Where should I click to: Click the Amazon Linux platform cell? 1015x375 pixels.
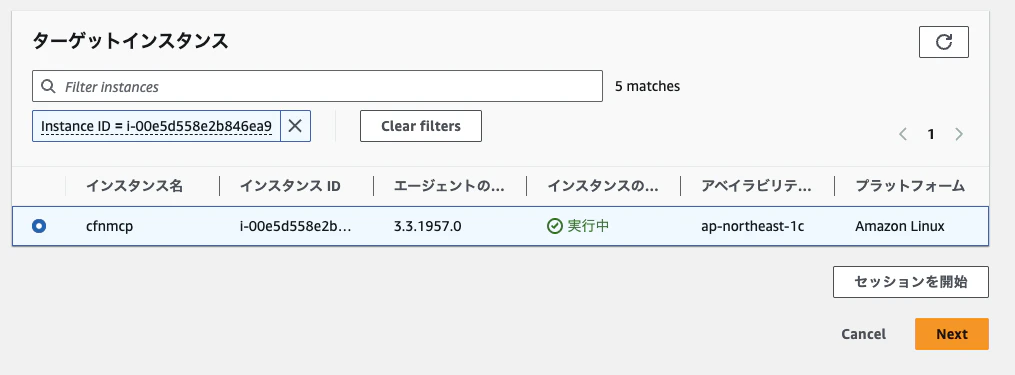pyautogui.click(x=900, y=227)
